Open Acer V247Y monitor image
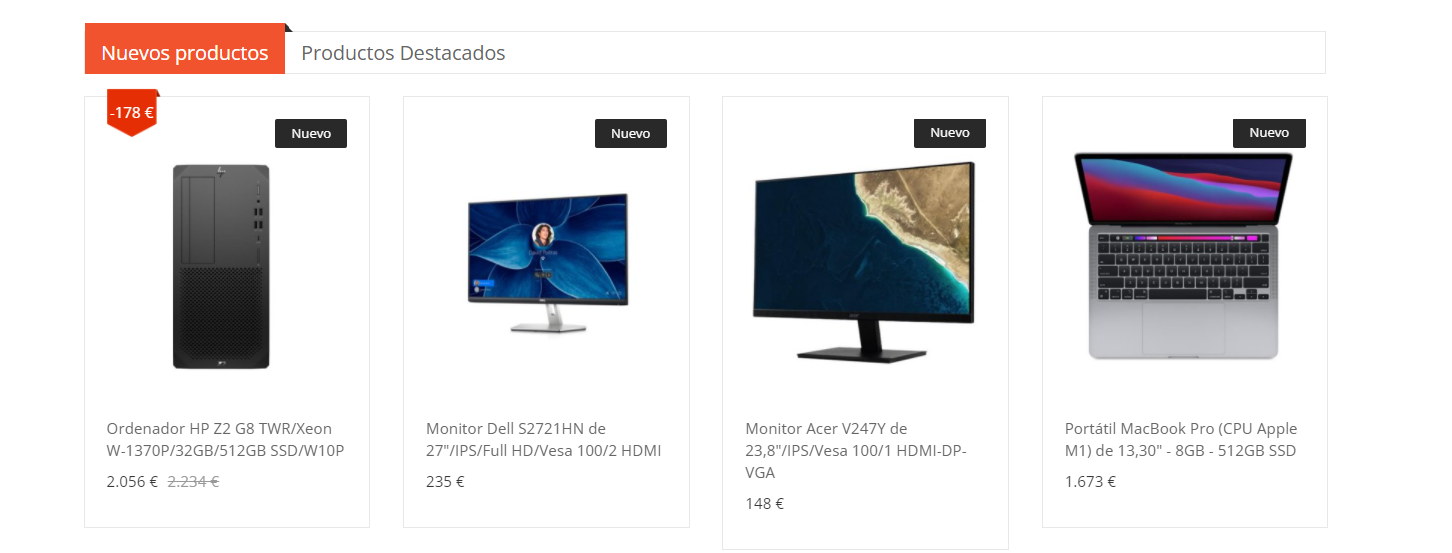 [x=865, y=260]
